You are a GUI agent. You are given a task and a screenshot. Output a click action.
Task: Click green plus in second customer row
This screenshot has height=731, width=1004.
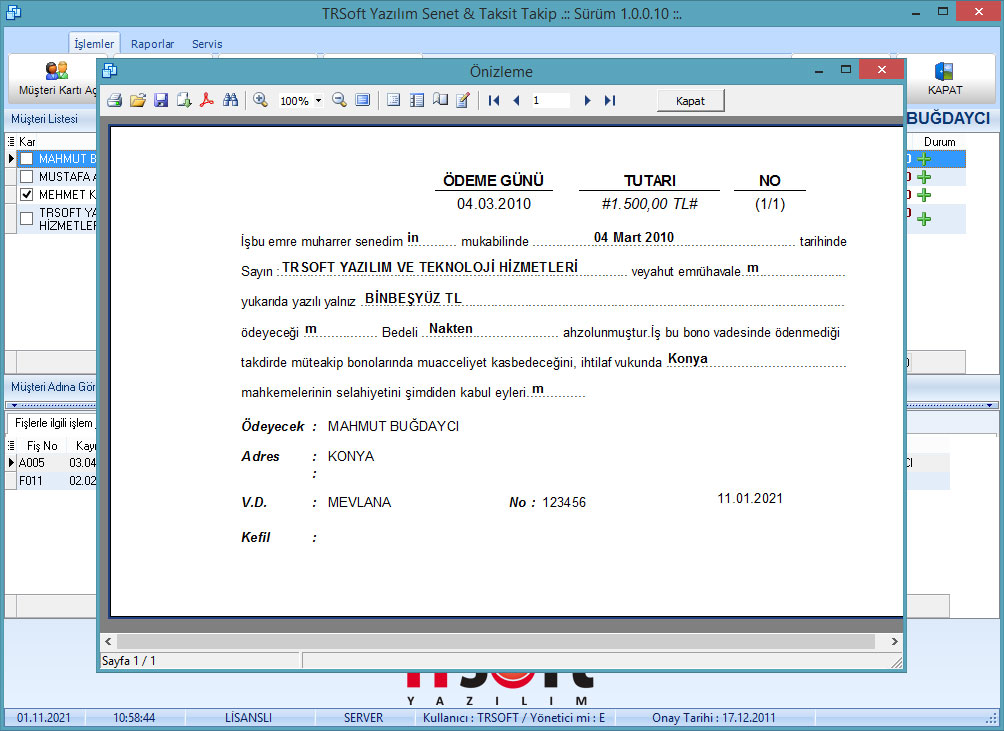click(923, 177)
